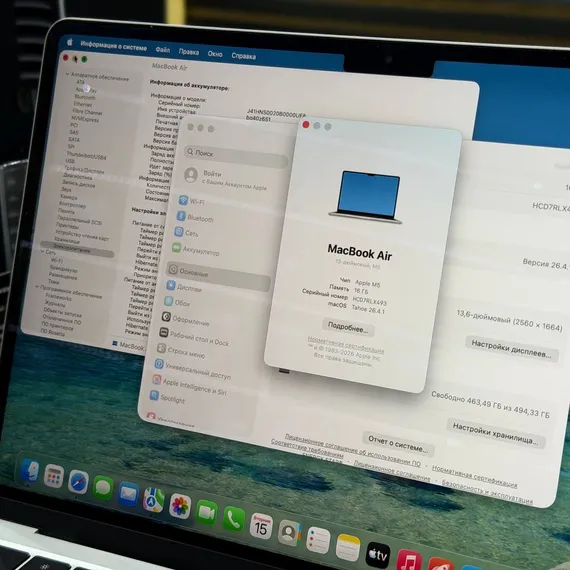
Task: Open the Окно menu
Action: click(x=215, y=54)
